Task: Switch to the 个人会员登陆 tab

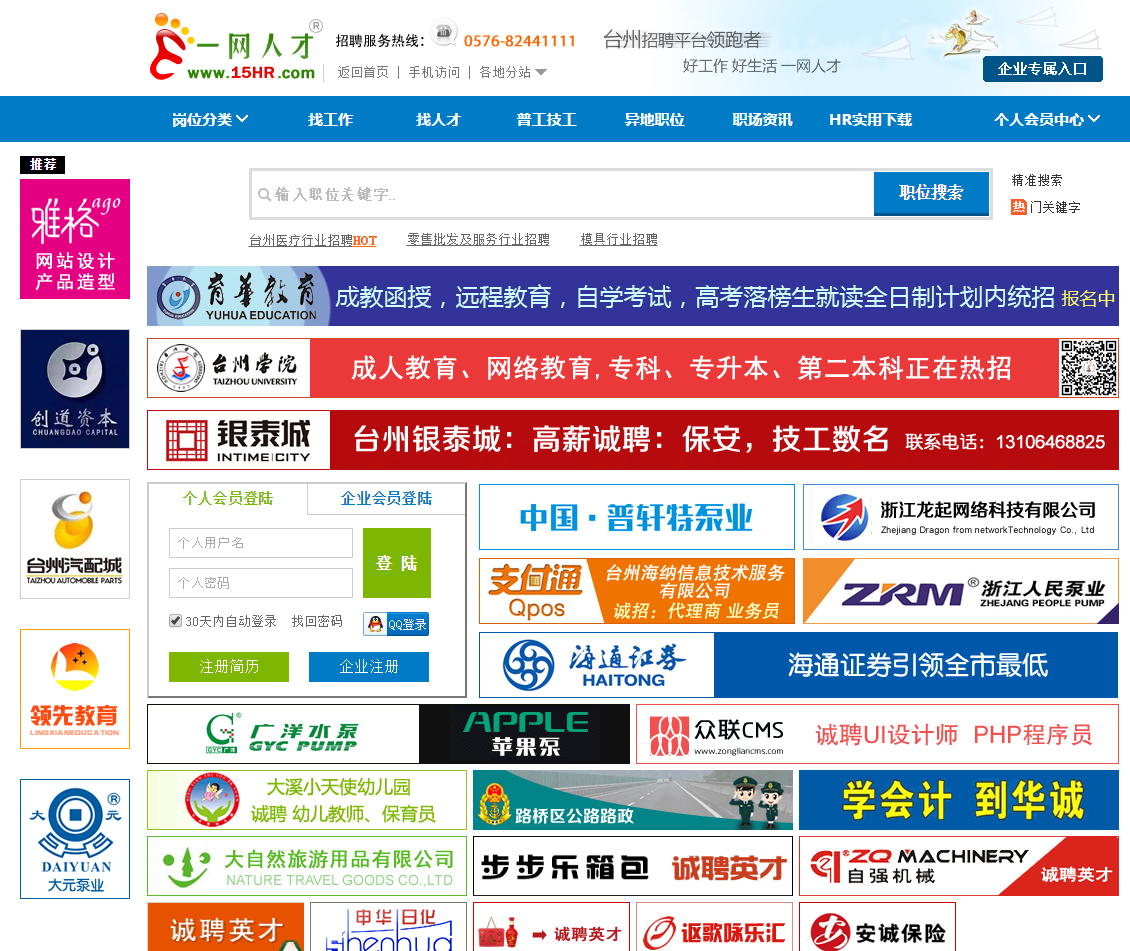Action: (x=228, y=499)
